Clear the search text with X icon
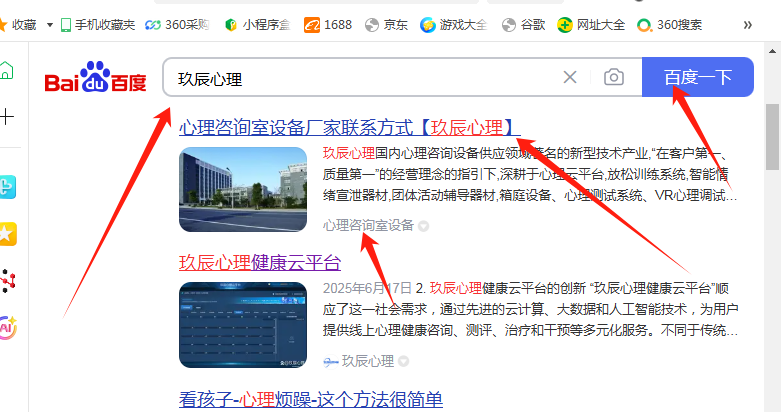 tap(570, 77)
